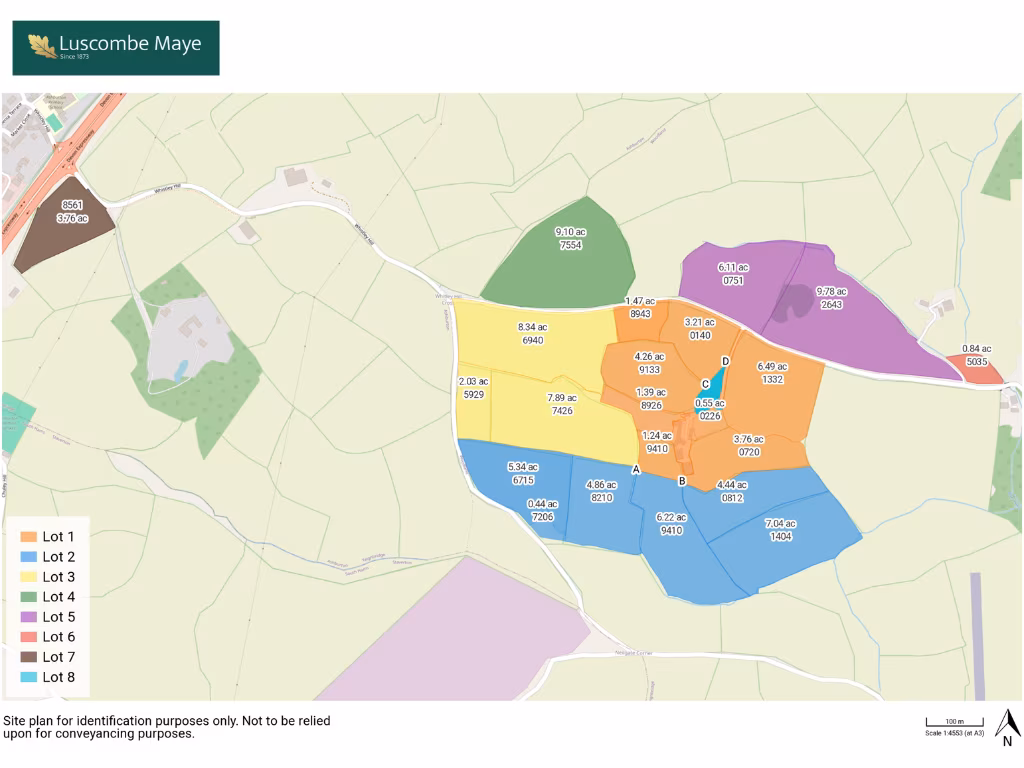Pick the Lot 5 purple legend swatch
The height and width of the screenshot is (768, 1024).
[28, 617]
